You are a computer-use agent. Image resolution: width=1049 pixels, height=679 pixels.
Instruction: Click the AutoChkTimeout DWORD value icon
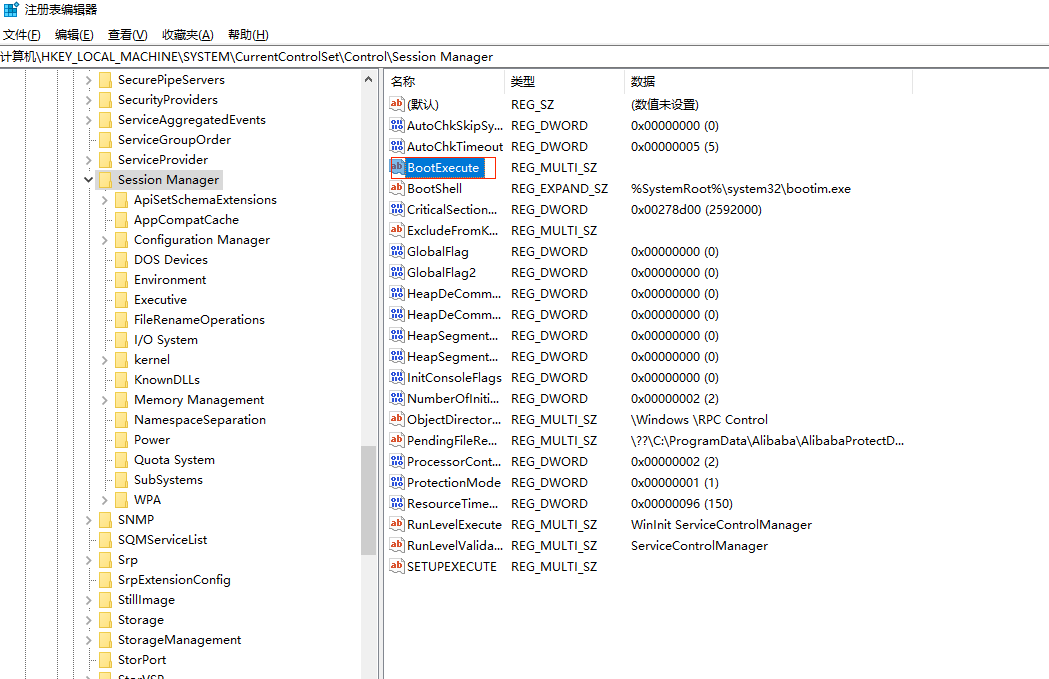click(x=397, y=147)
